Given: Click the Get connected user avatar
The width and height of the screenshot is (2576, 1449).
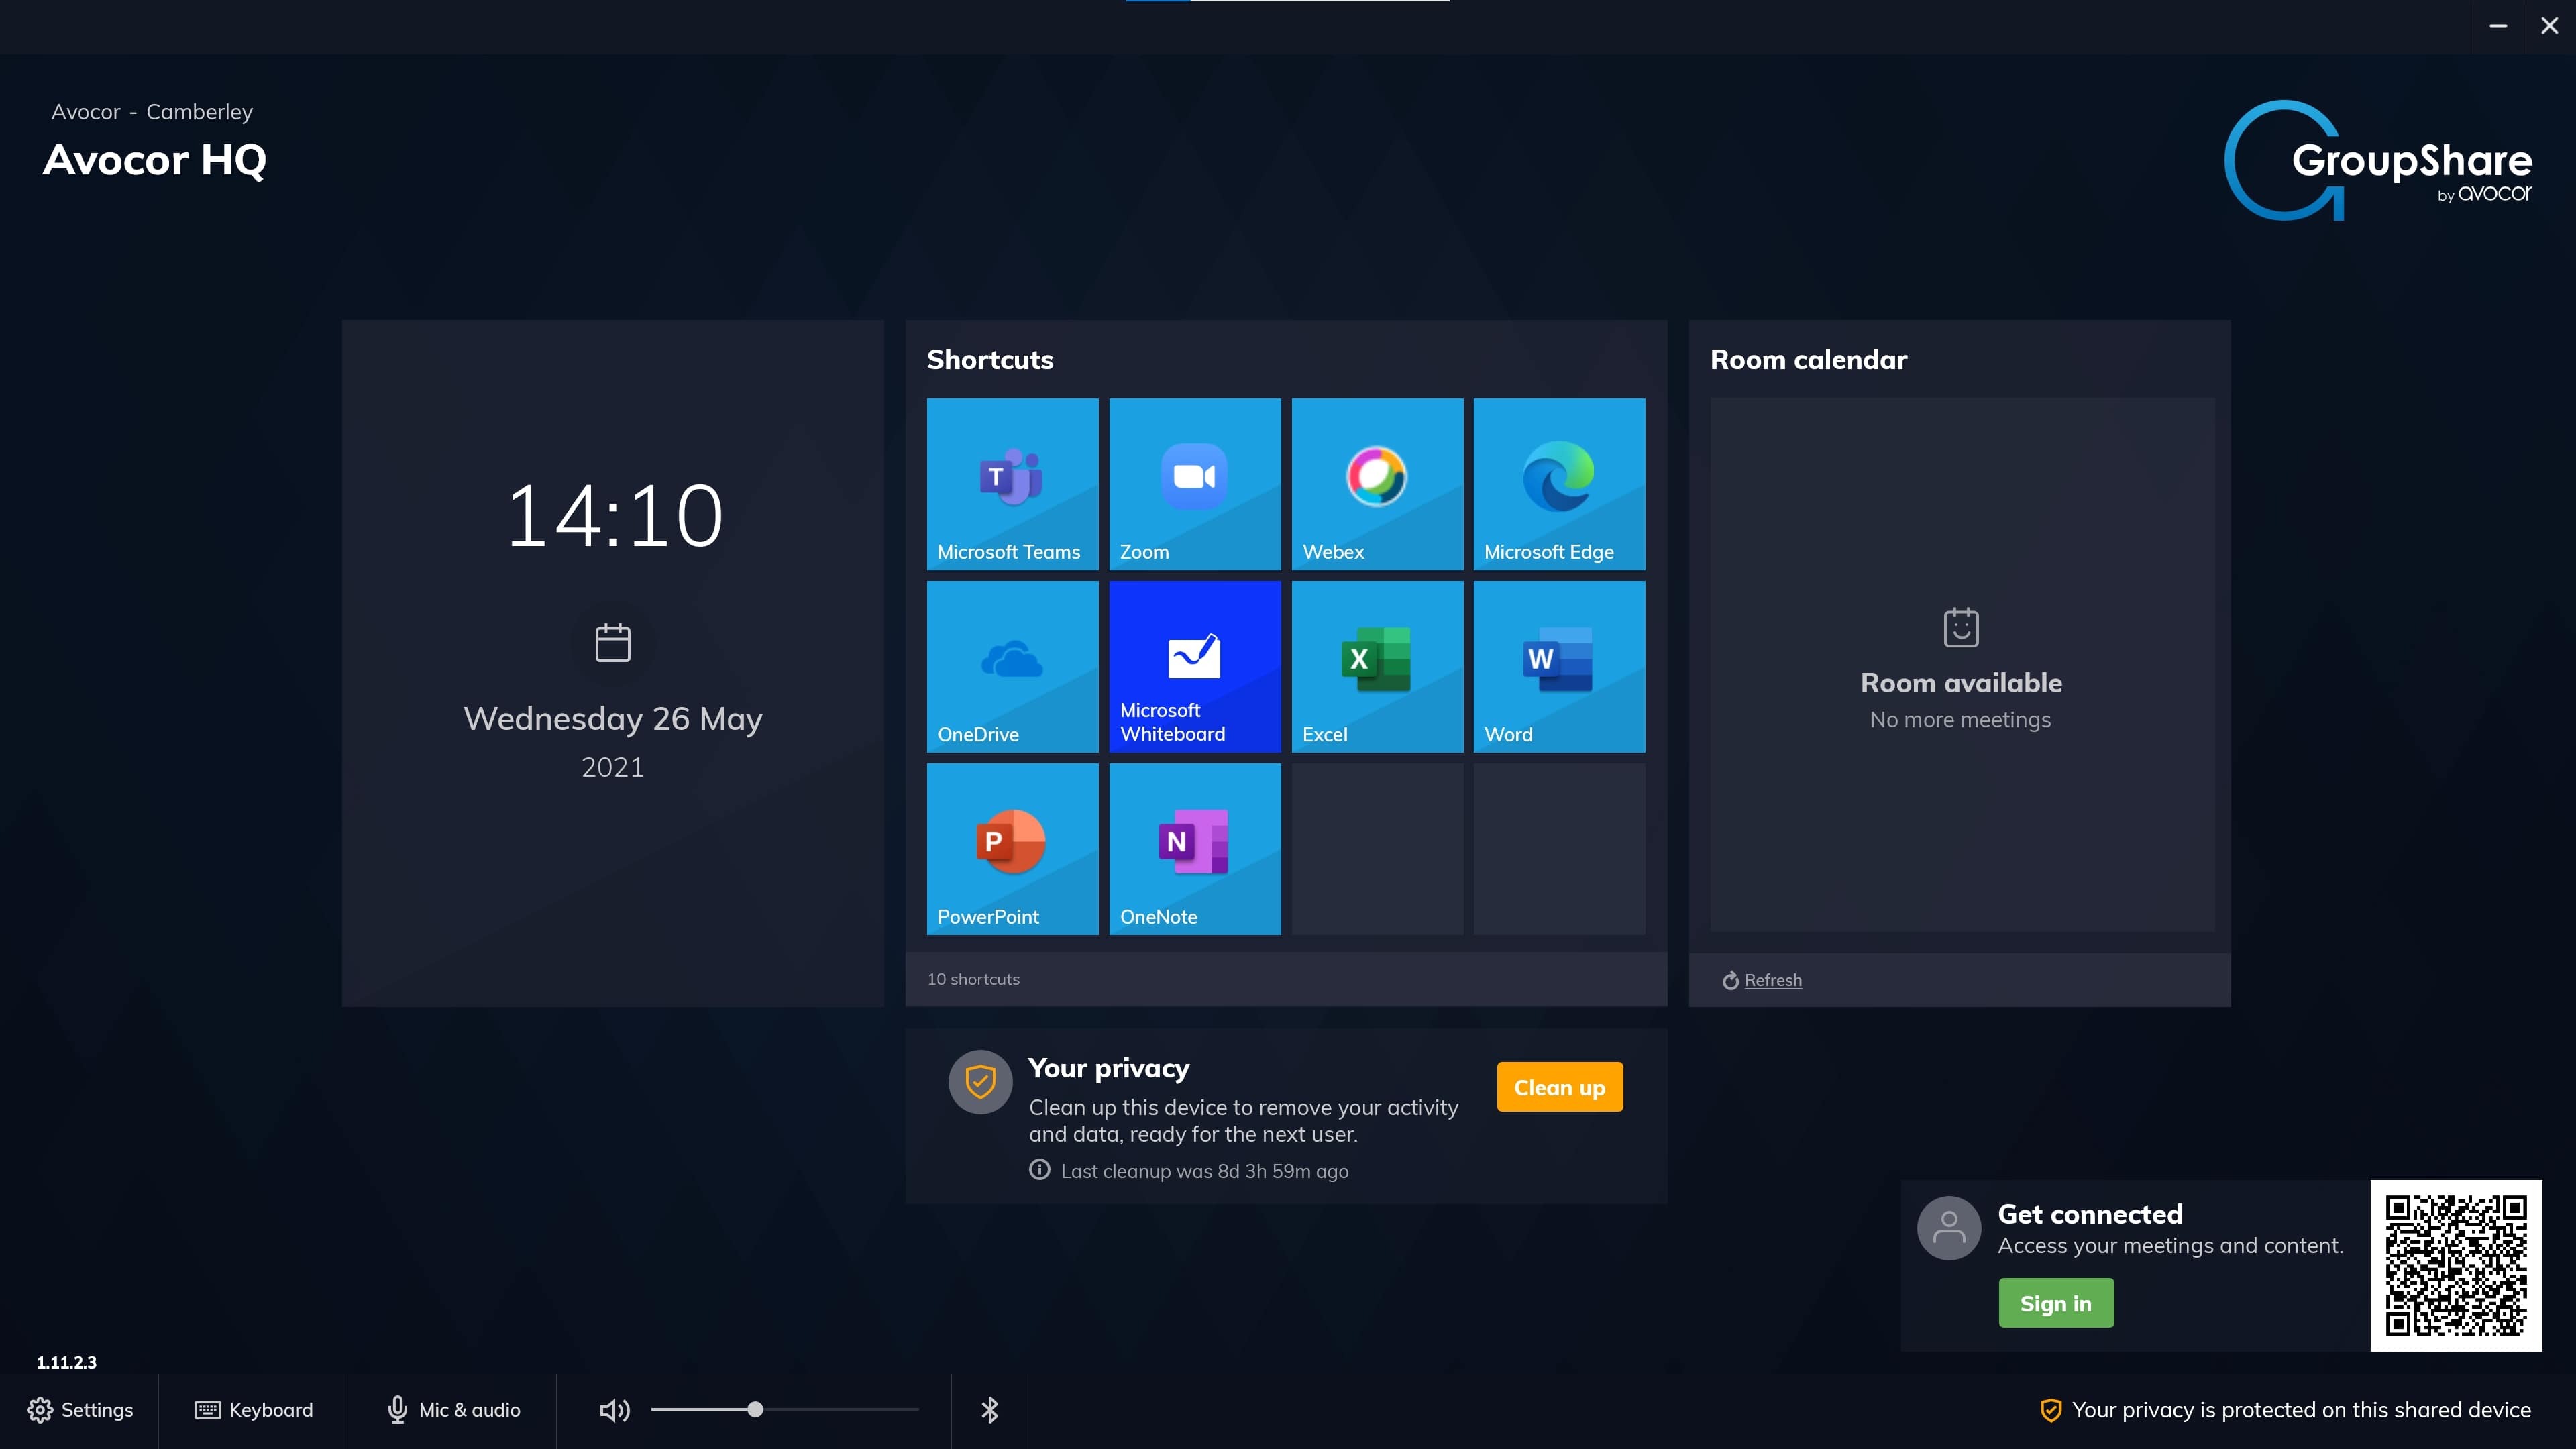Looking at the screenshot, I should click(x=1948, y=1228).
